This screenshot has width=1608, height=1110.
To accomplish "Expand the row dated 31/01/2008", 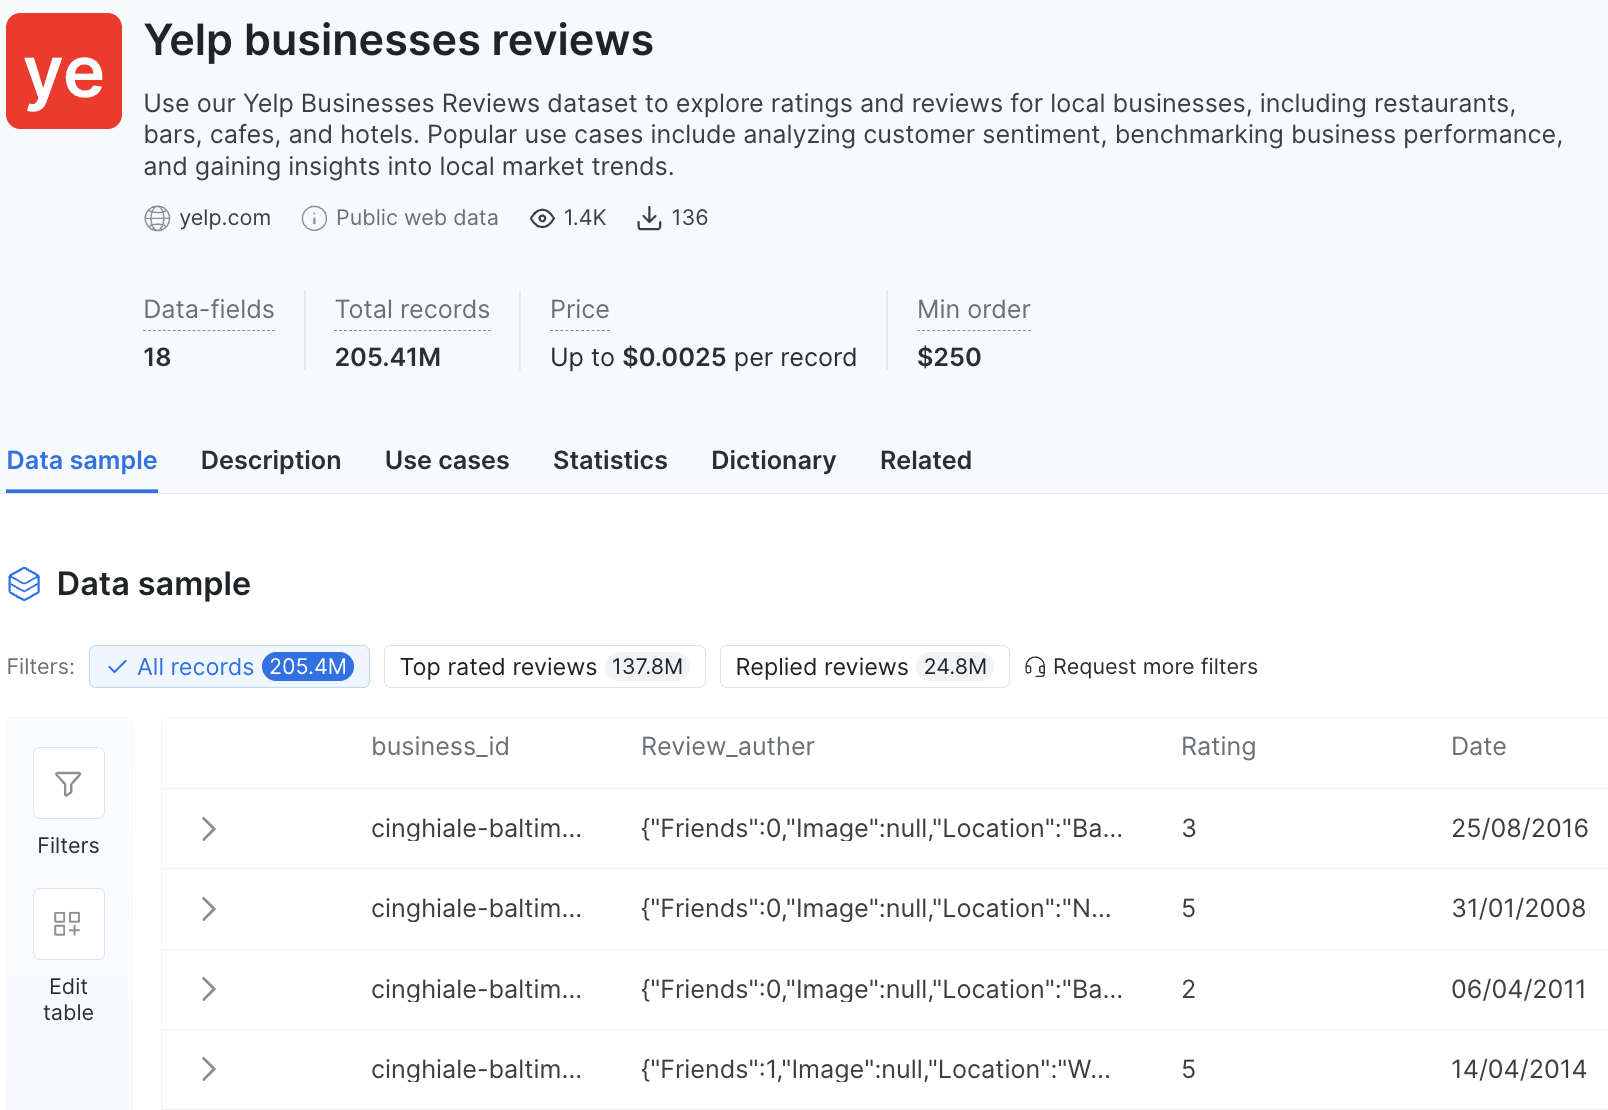I will [208, 909].
